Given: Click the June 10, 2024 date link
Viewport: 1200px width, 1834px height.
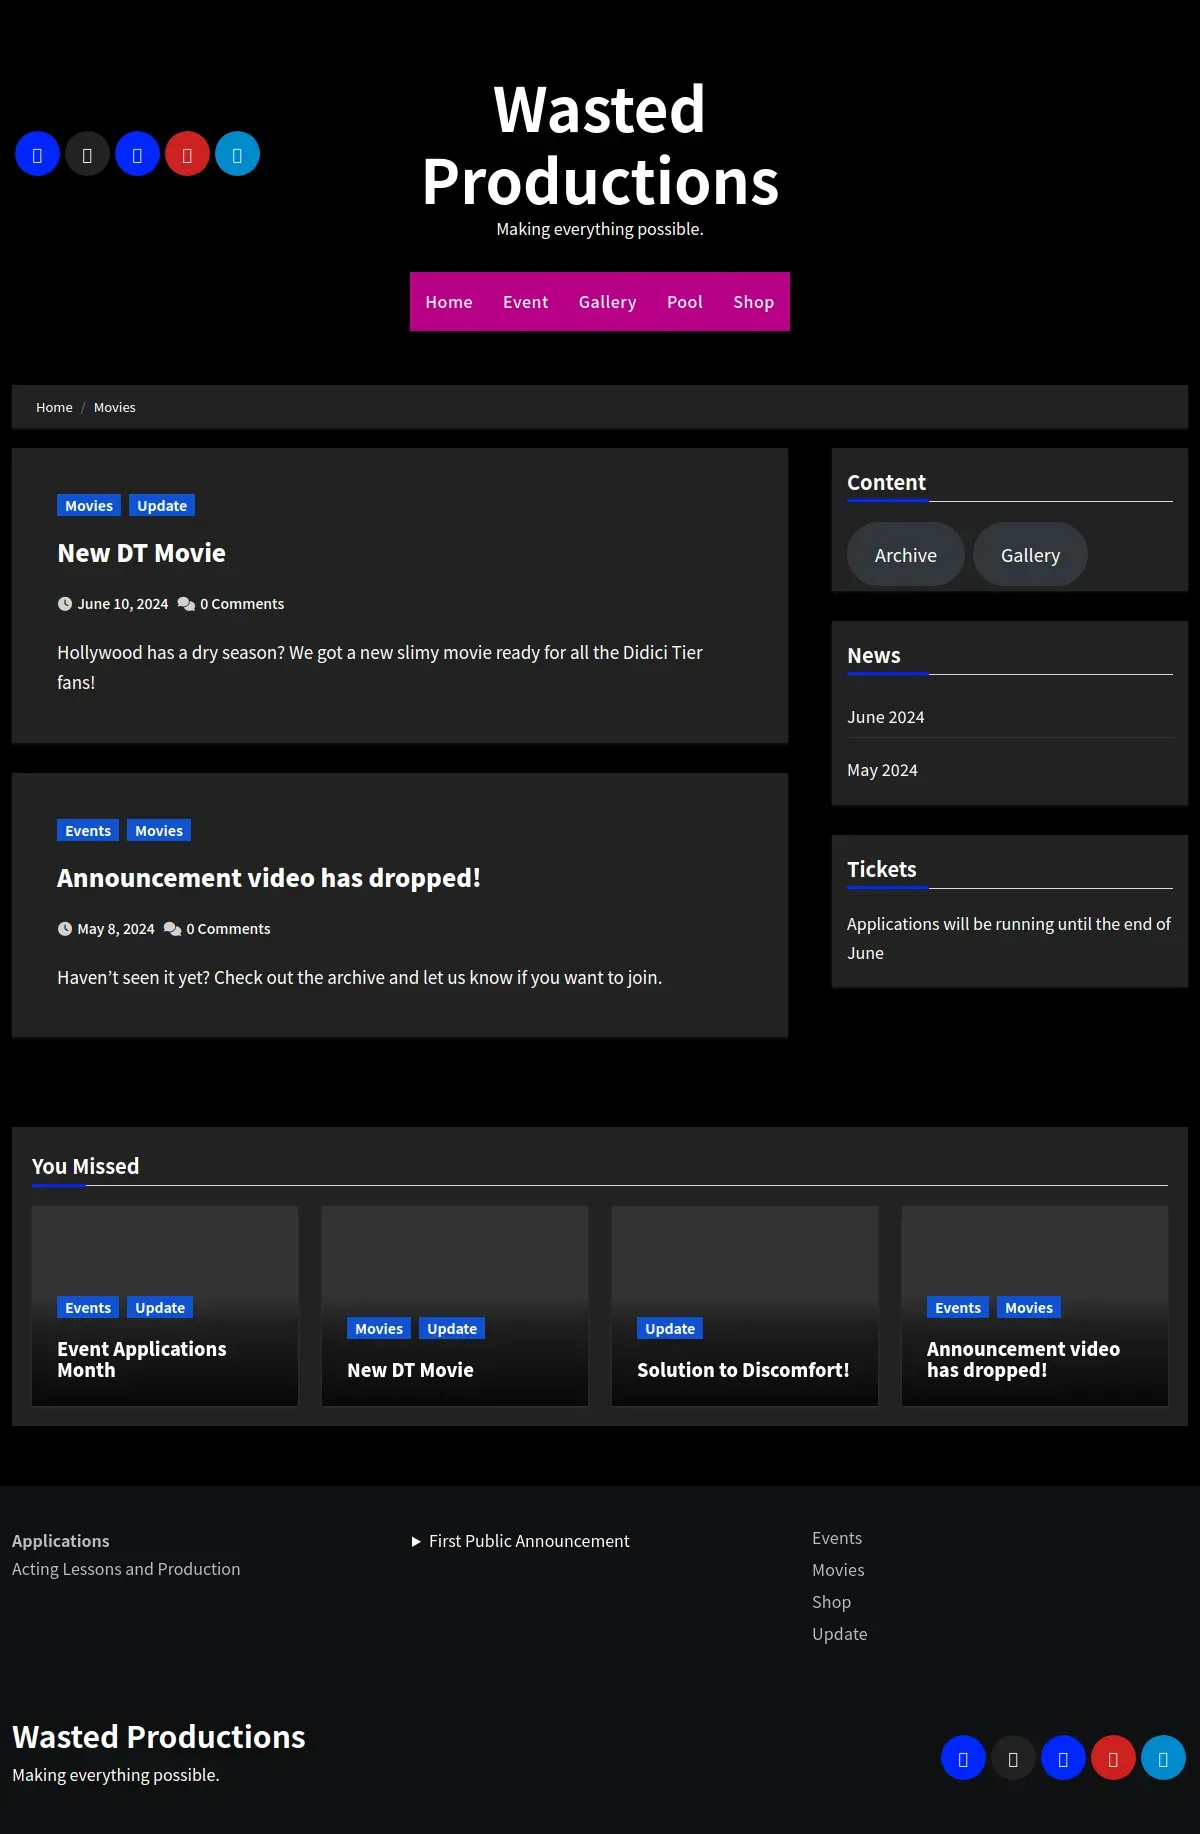Looking at the screenshot, I should click(123, 604).
